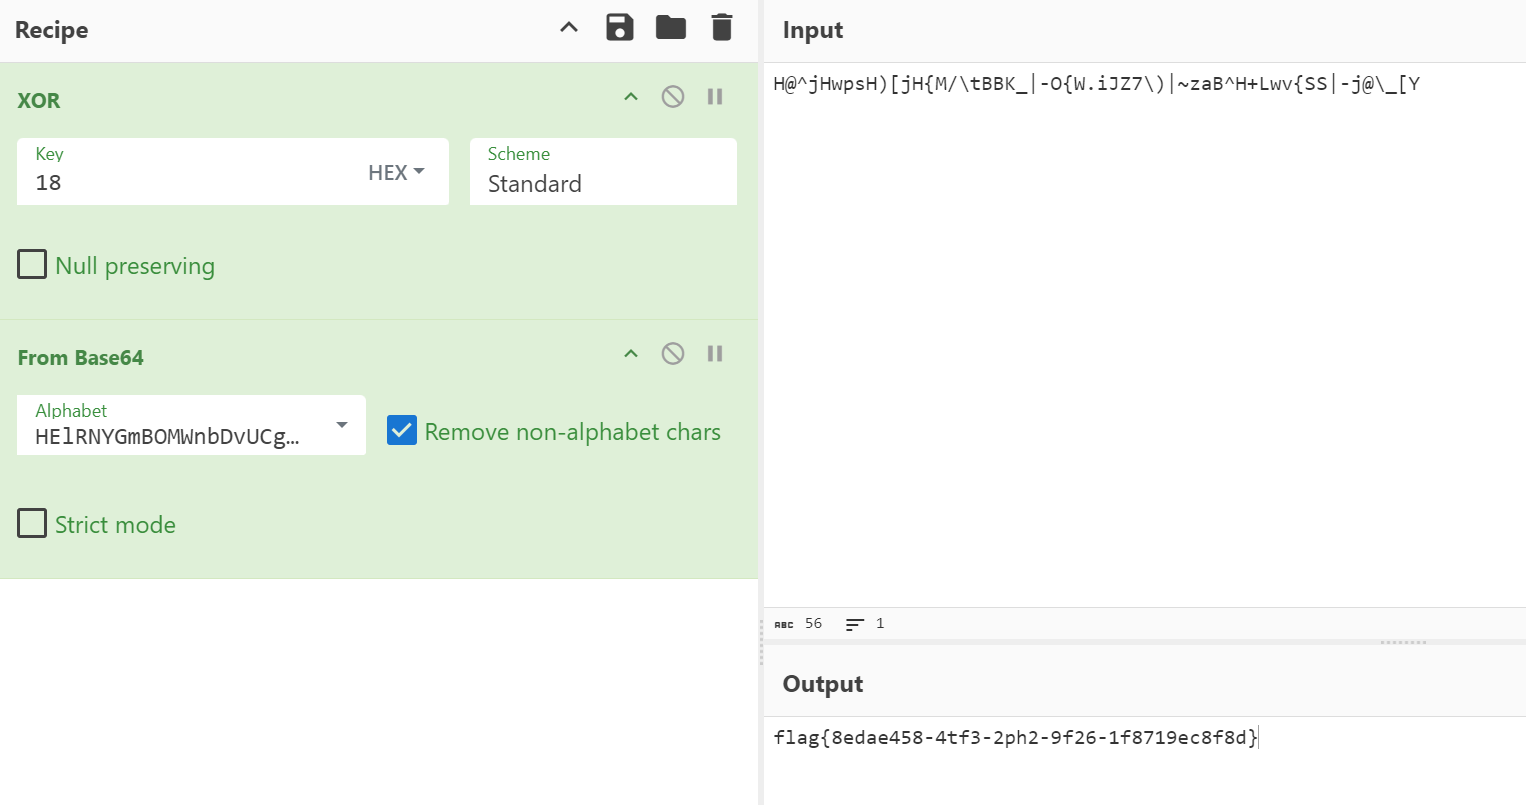Image resolution: width=1526 pixels, height=805 pixels.
Task: Enable Strict mode checkbox
Action: (x=32, y=524)
